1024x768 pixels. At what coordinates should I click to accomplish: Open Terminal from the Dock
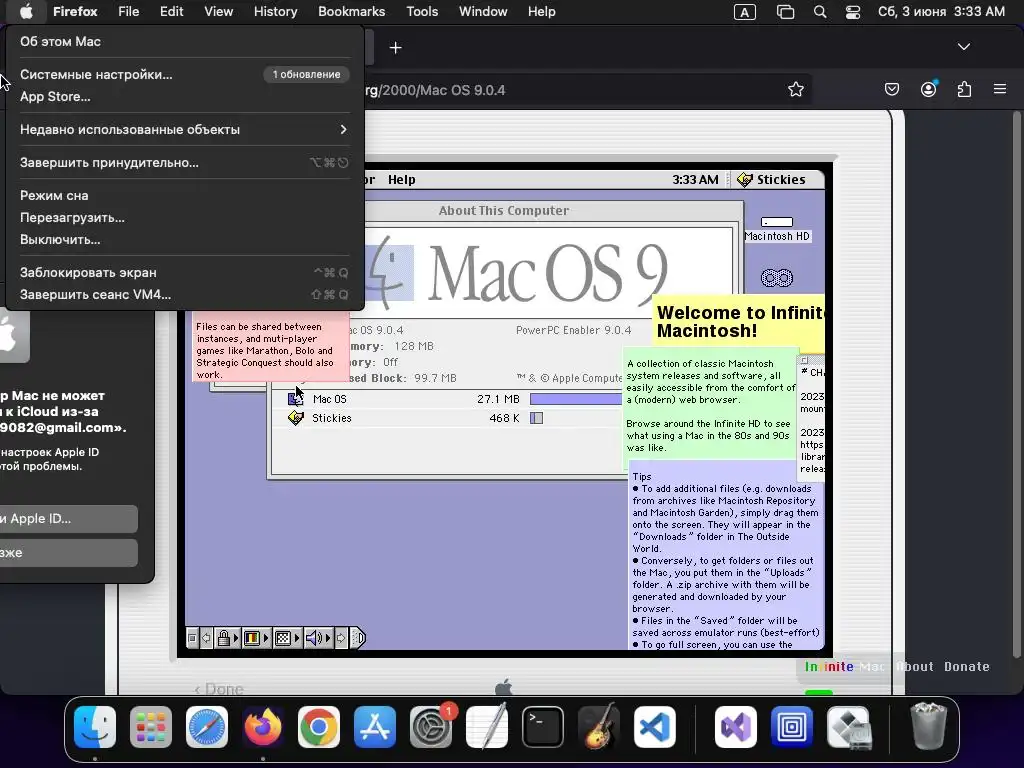pyautogui.click(x=543, y=727)
